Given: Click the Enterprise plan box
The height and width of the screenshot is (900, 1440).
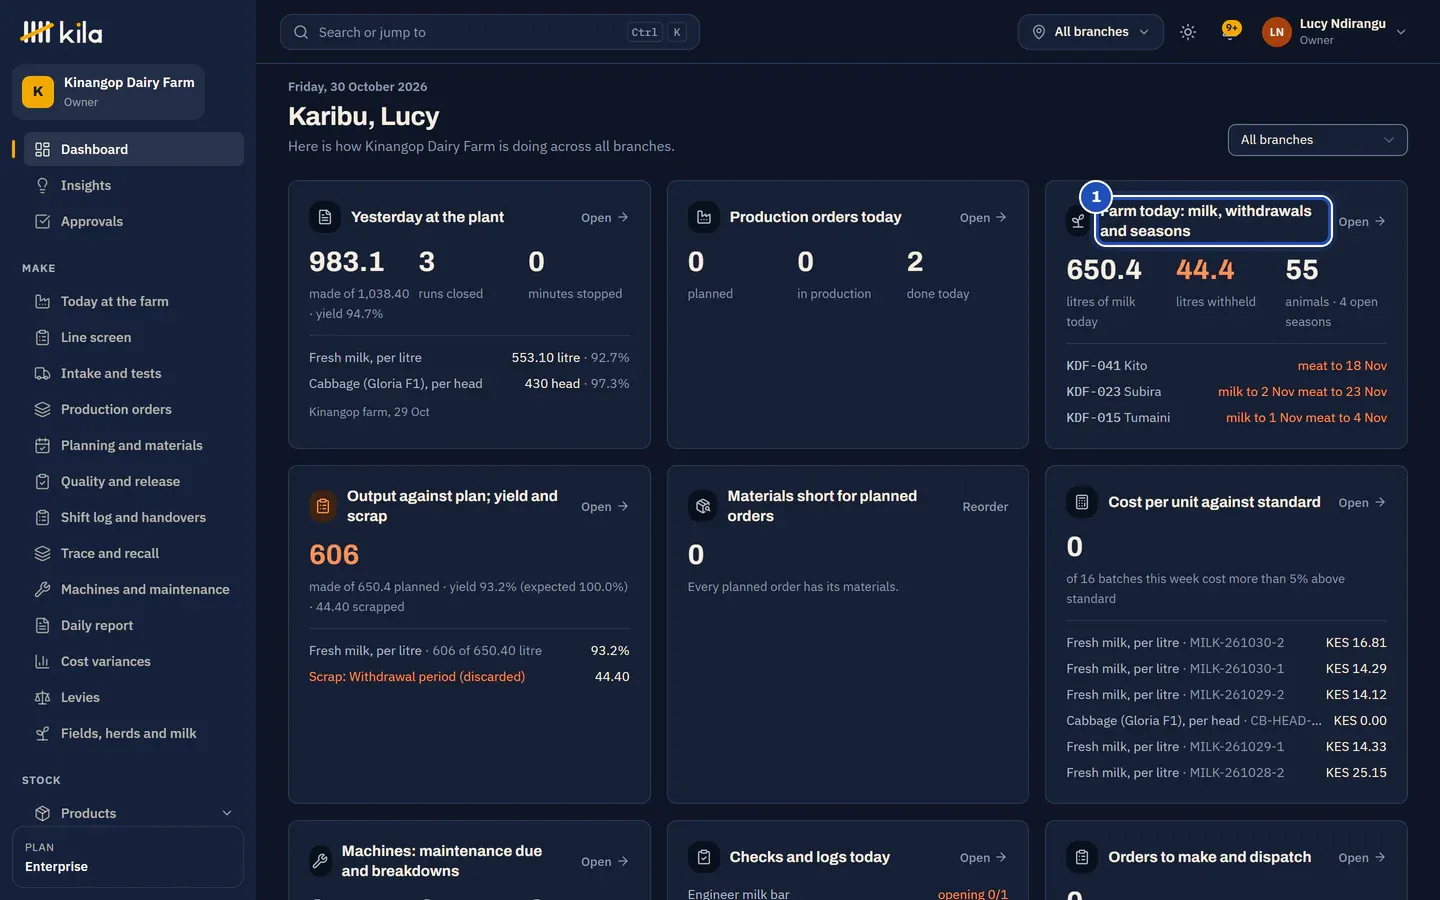Looking at the screenshot, I should pyautogui.click(x=128, y=857).
